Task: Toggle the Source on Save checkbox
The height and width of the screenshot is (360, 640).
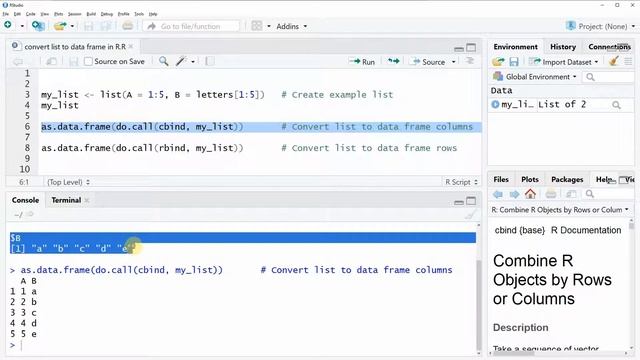Action: 88,62
